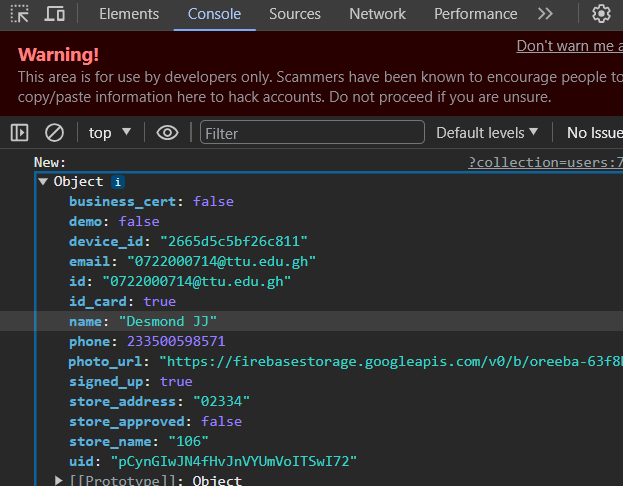Expand the [[Prototype]] entry
623x486 pixels.
click(x=60, y=481)
